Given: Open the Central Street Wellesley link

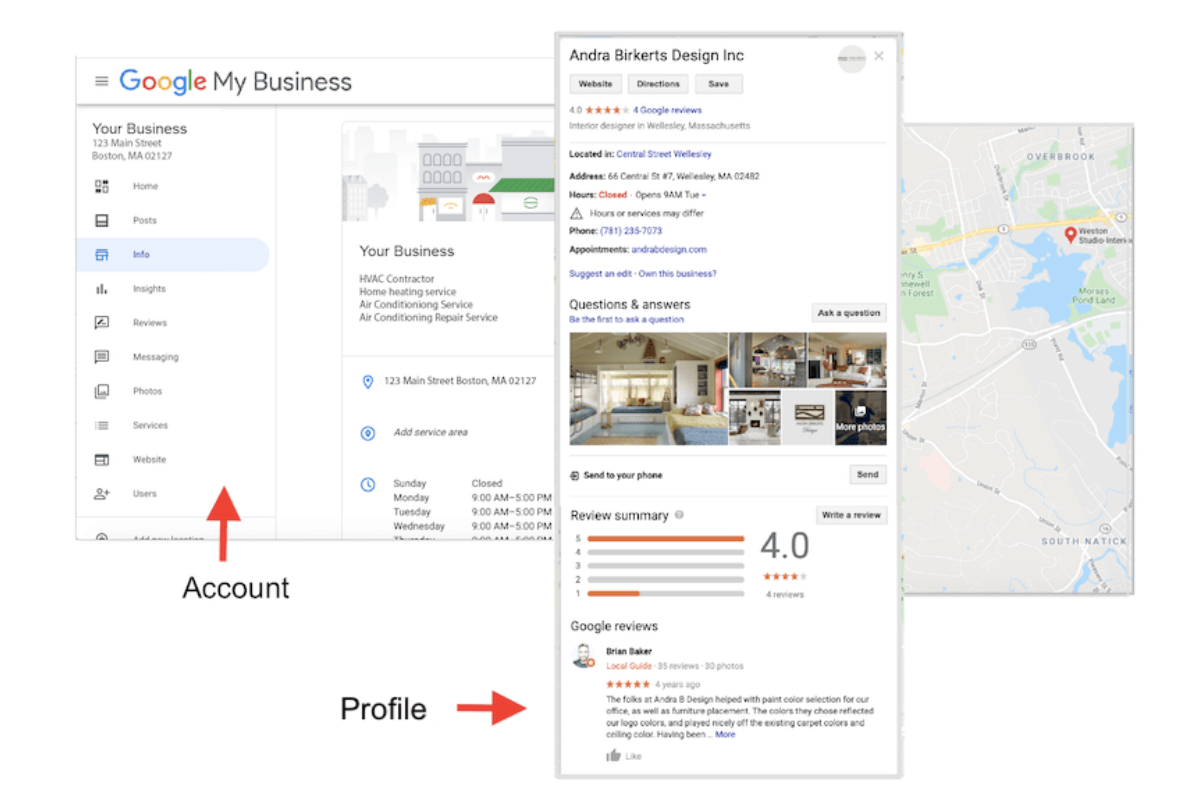Looking at the screenshot, I should 664,154.
